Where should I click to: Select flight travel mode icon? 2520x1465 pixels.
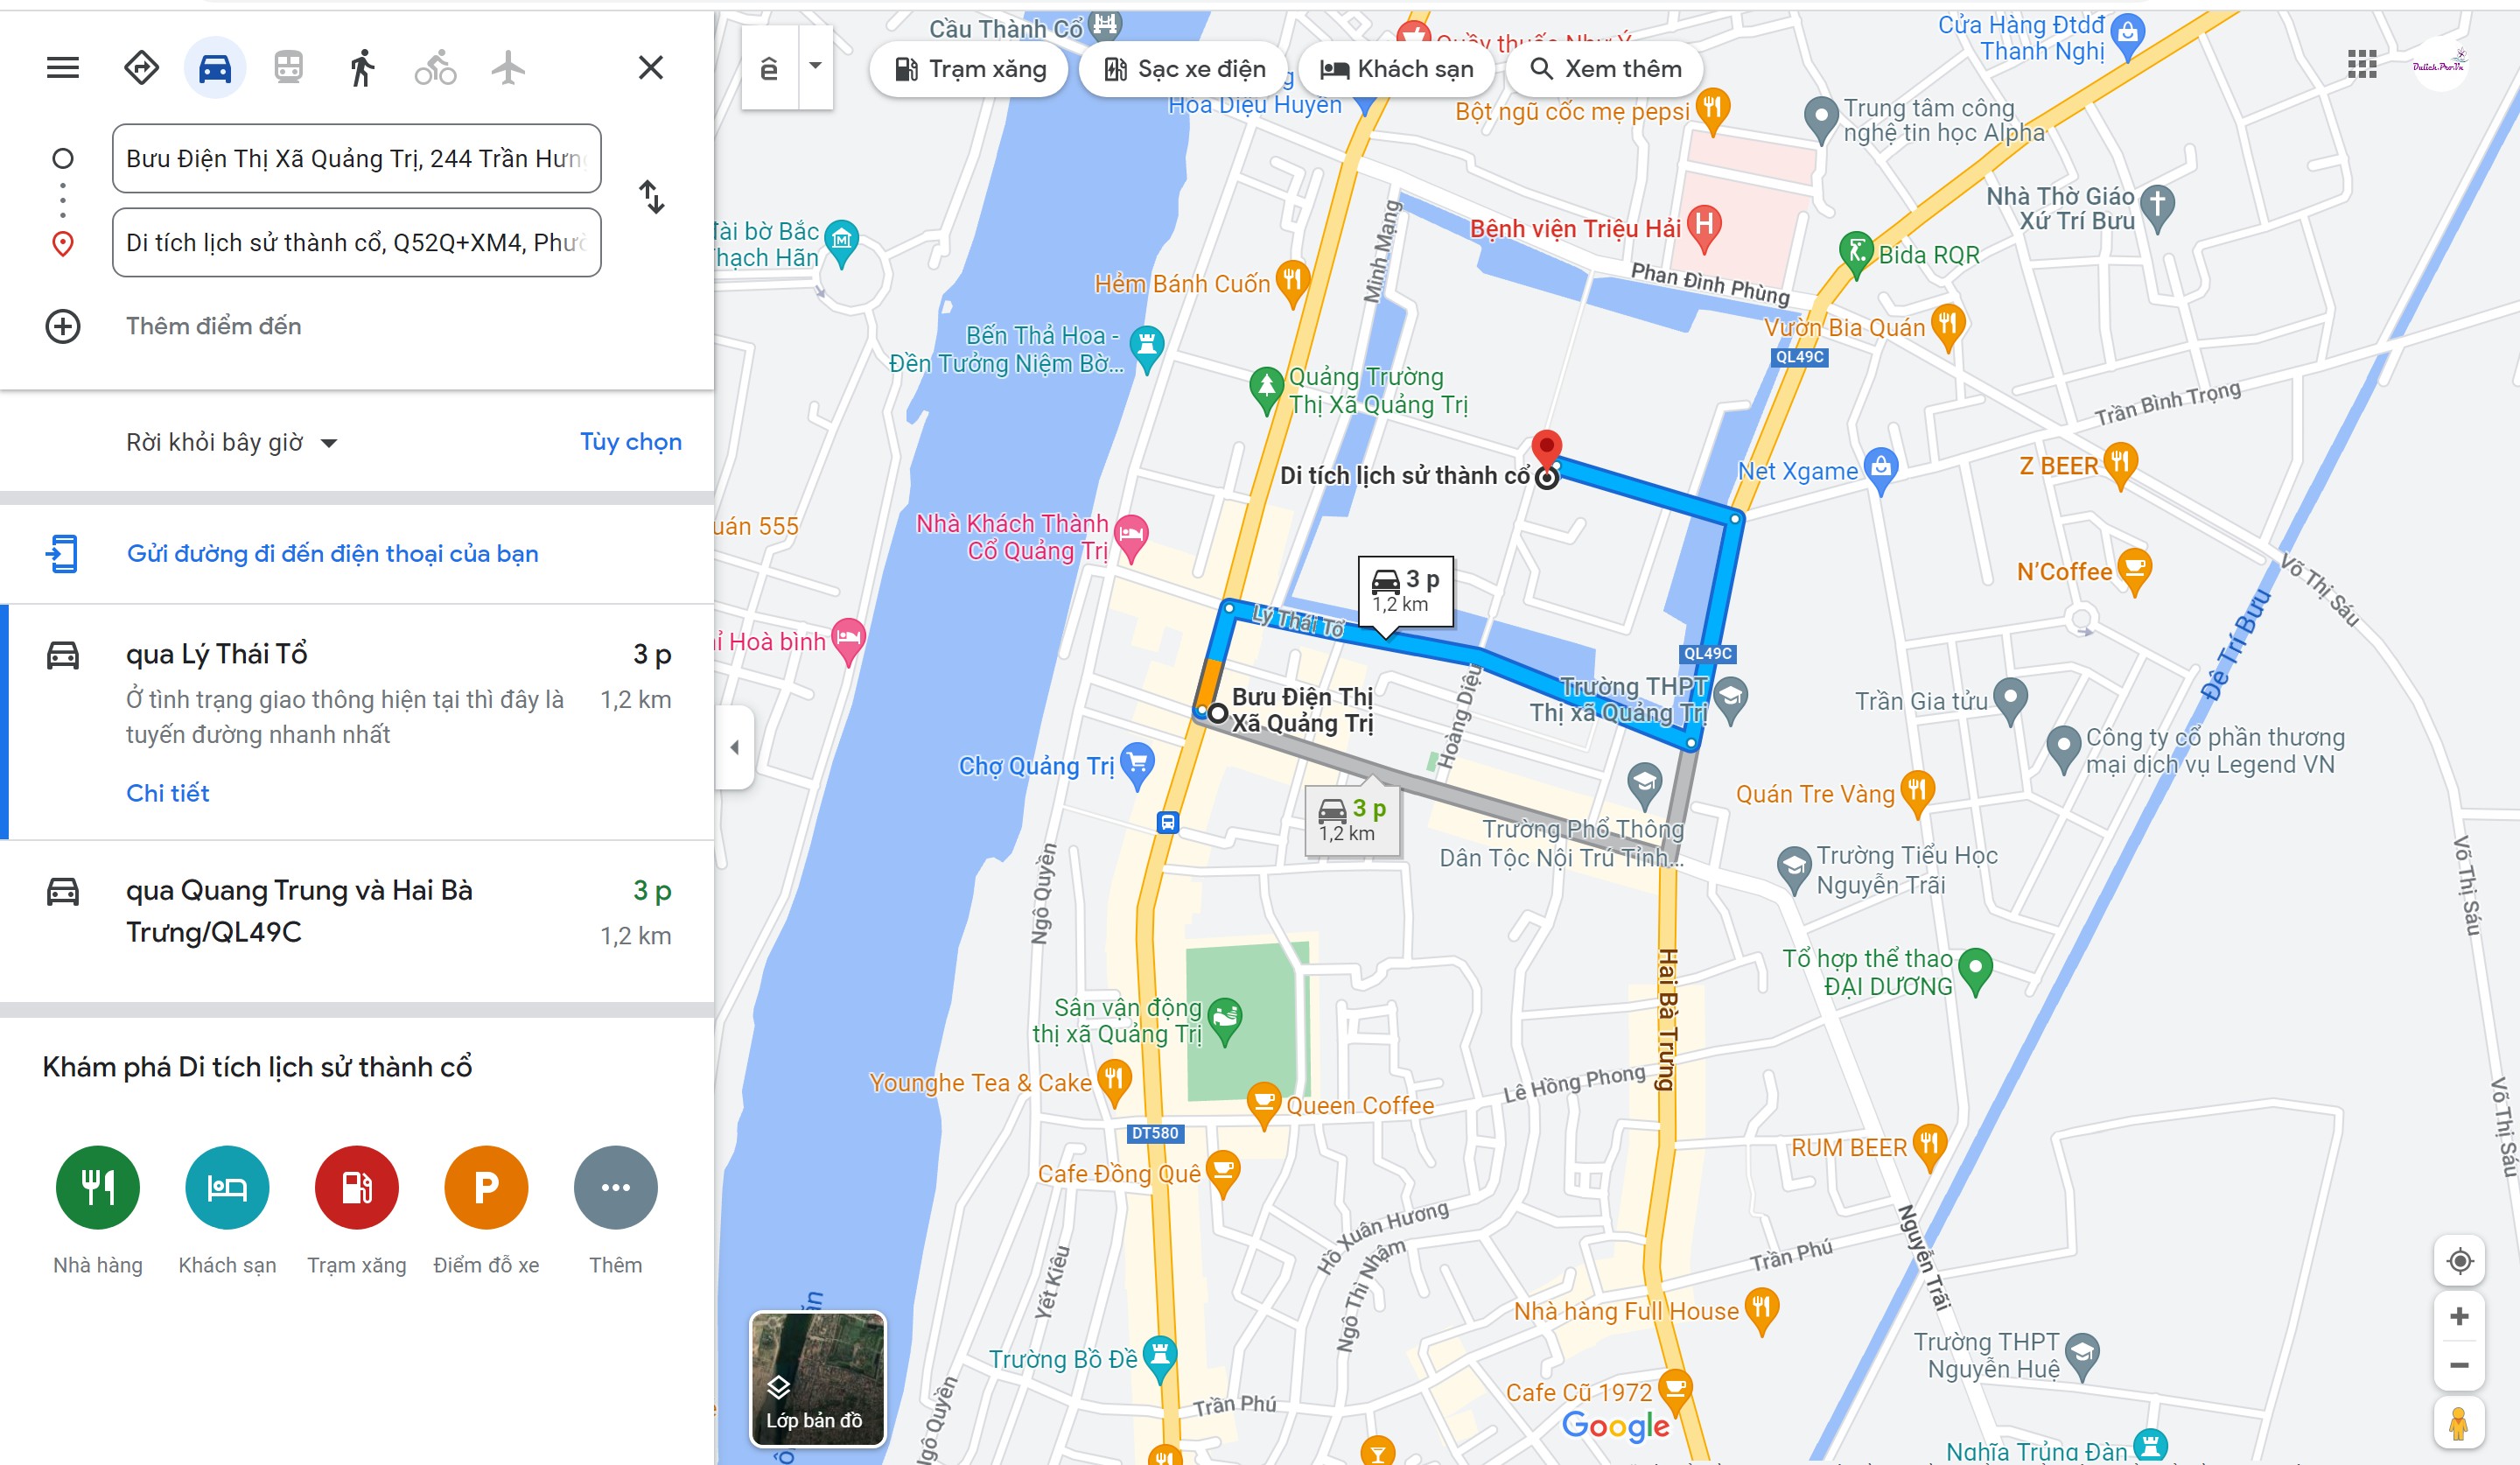(509, 68)
